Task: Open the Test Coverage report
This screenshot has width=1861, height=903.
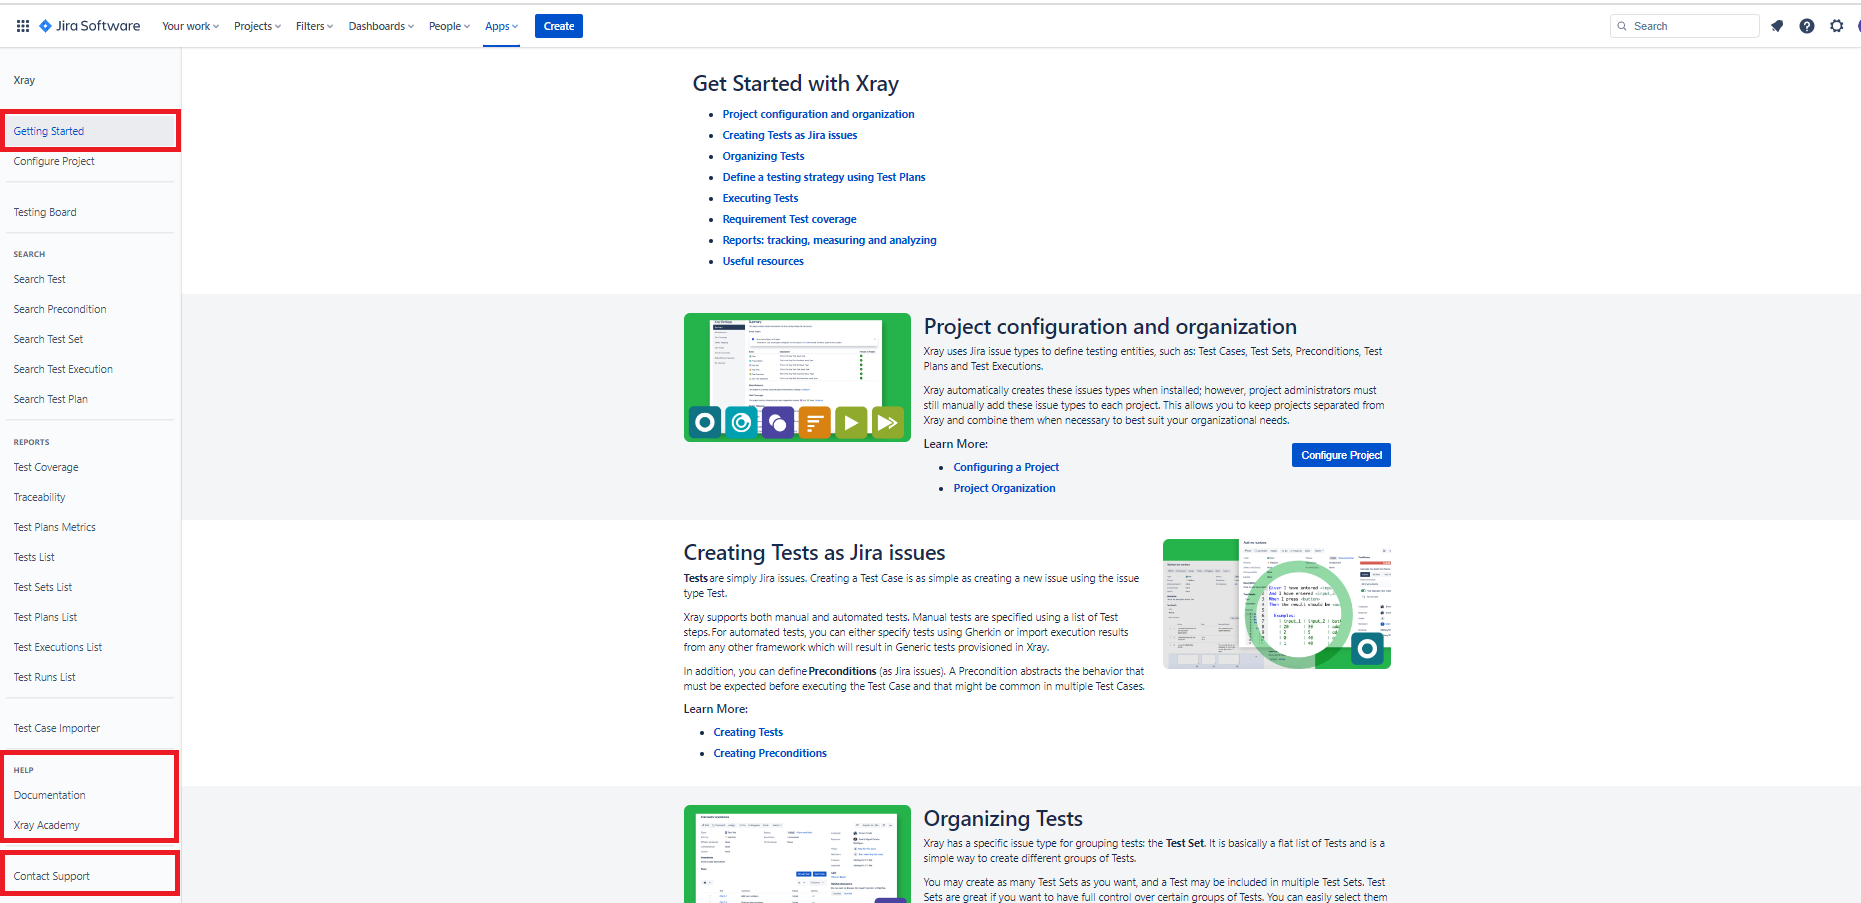Action: click(46, 467)
